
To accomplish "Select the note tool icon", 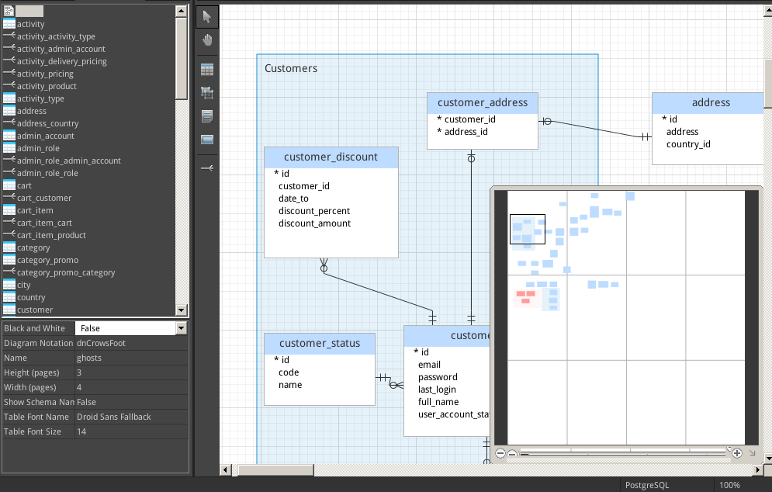I will pos(207,116).
